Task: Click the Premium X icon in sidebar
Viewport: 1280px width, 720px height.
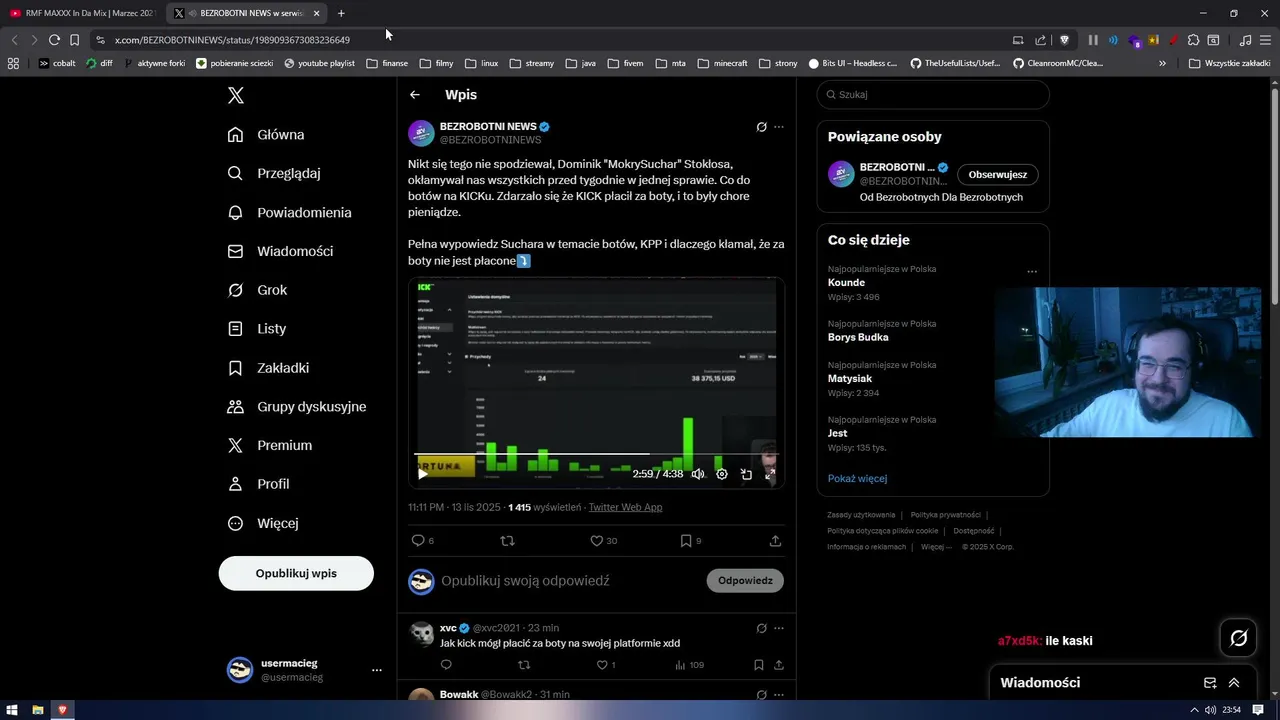Action: pyautogui.click(x=235, y=445)
